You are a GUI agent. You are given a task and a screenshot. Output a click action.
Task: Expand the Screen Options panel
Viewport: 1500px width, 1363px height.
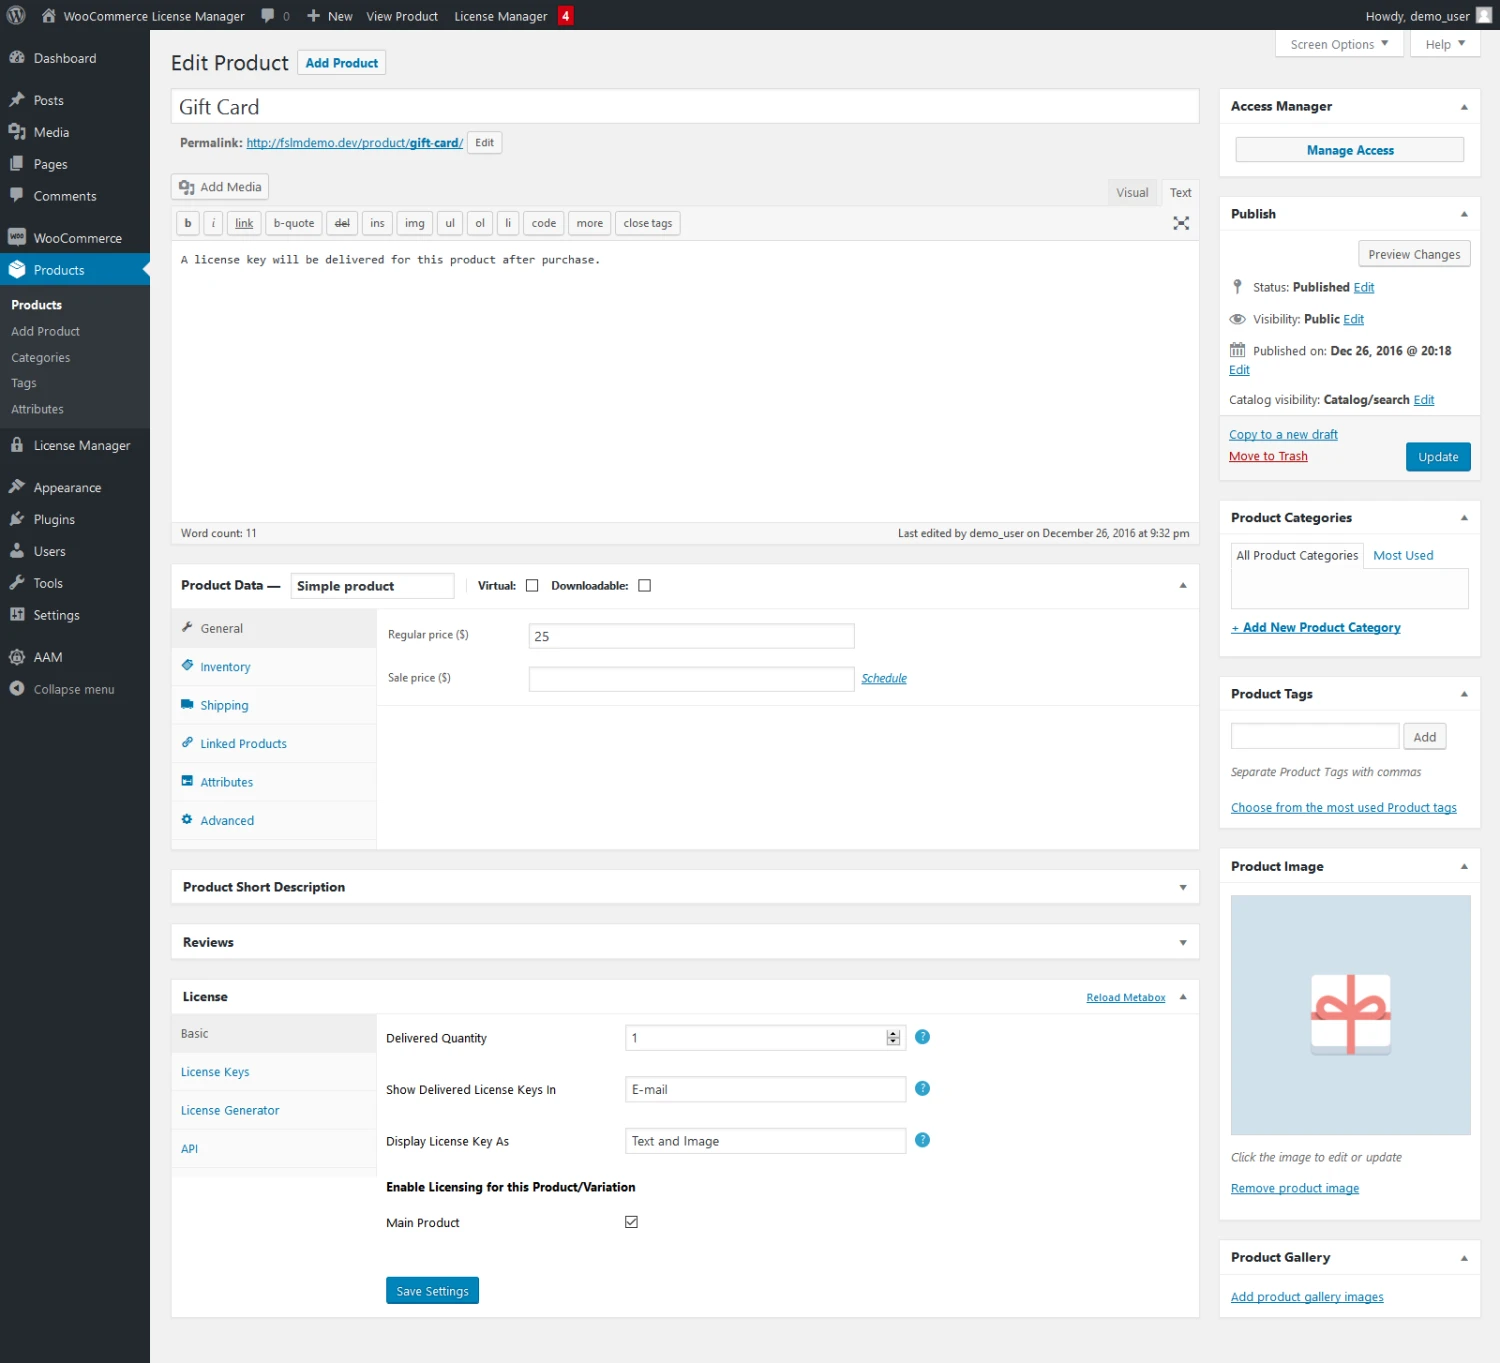(x=1339, y=44)
